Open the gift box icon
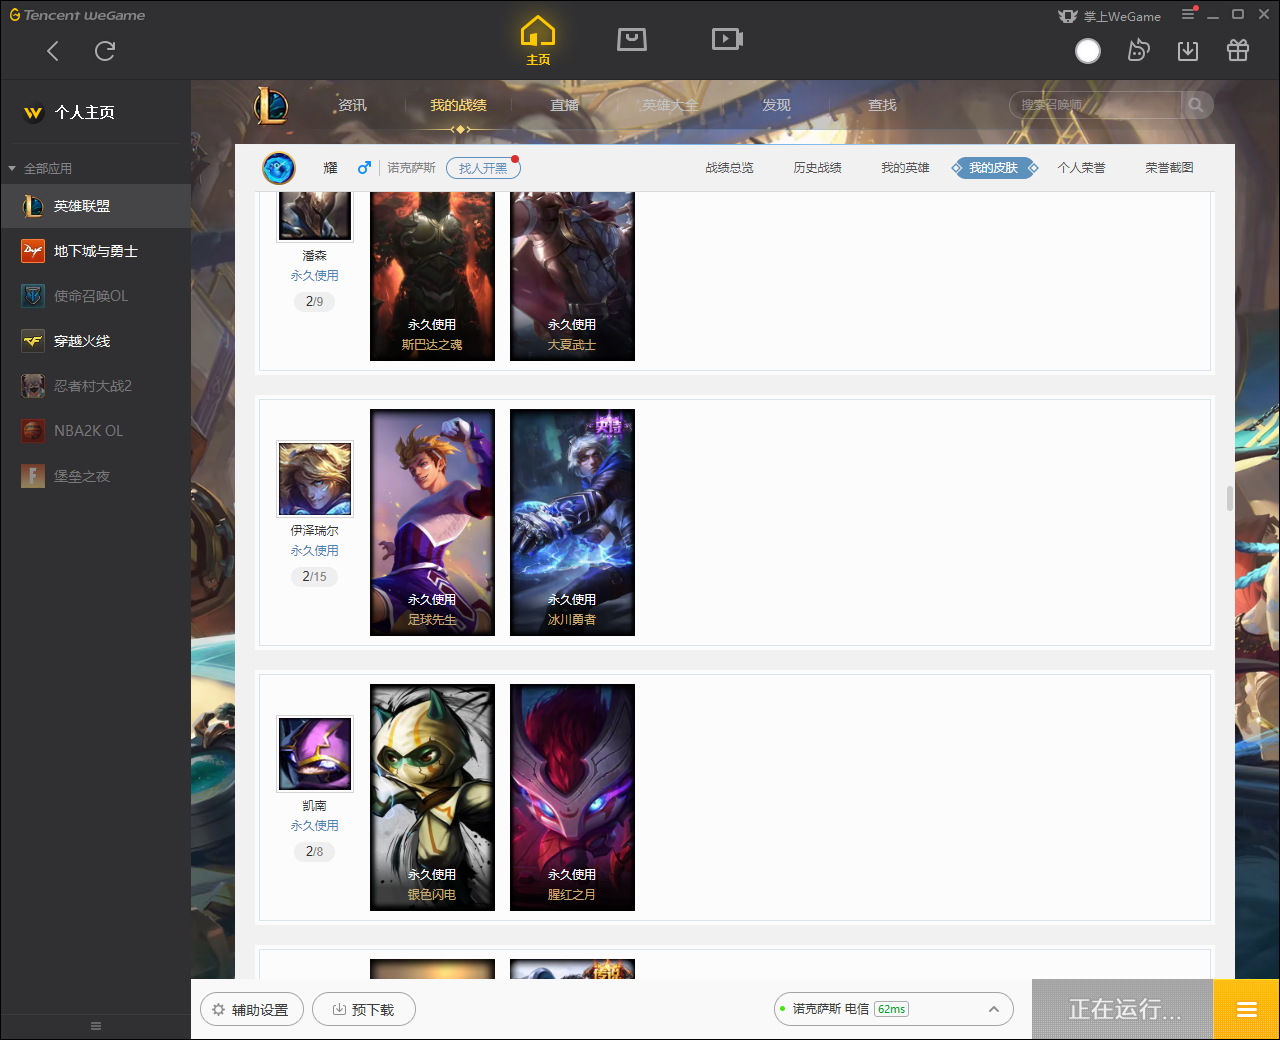Image resolution: width=1280 pixels, height=1040 pixels. tap(1238, 51)
